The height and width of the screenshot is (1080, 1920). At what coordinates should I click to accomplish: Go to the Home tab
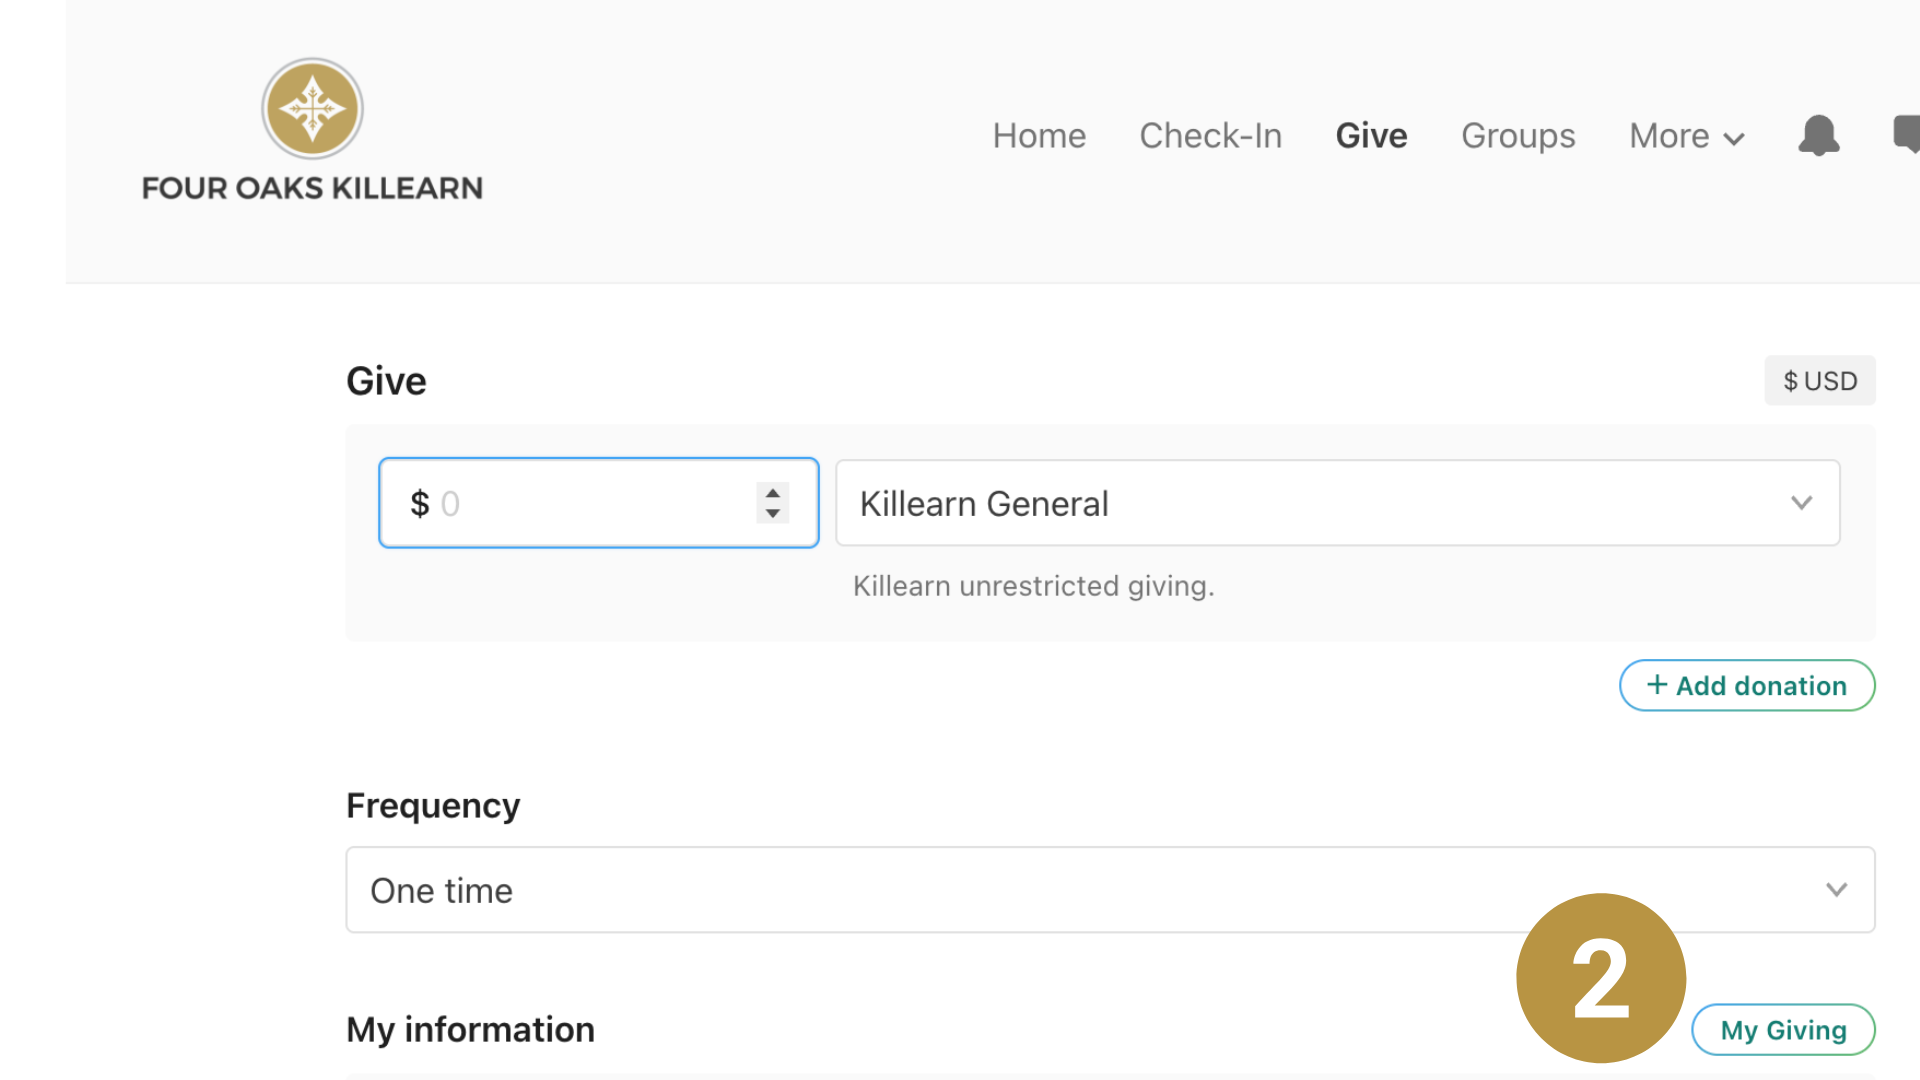click(1038, 136)
